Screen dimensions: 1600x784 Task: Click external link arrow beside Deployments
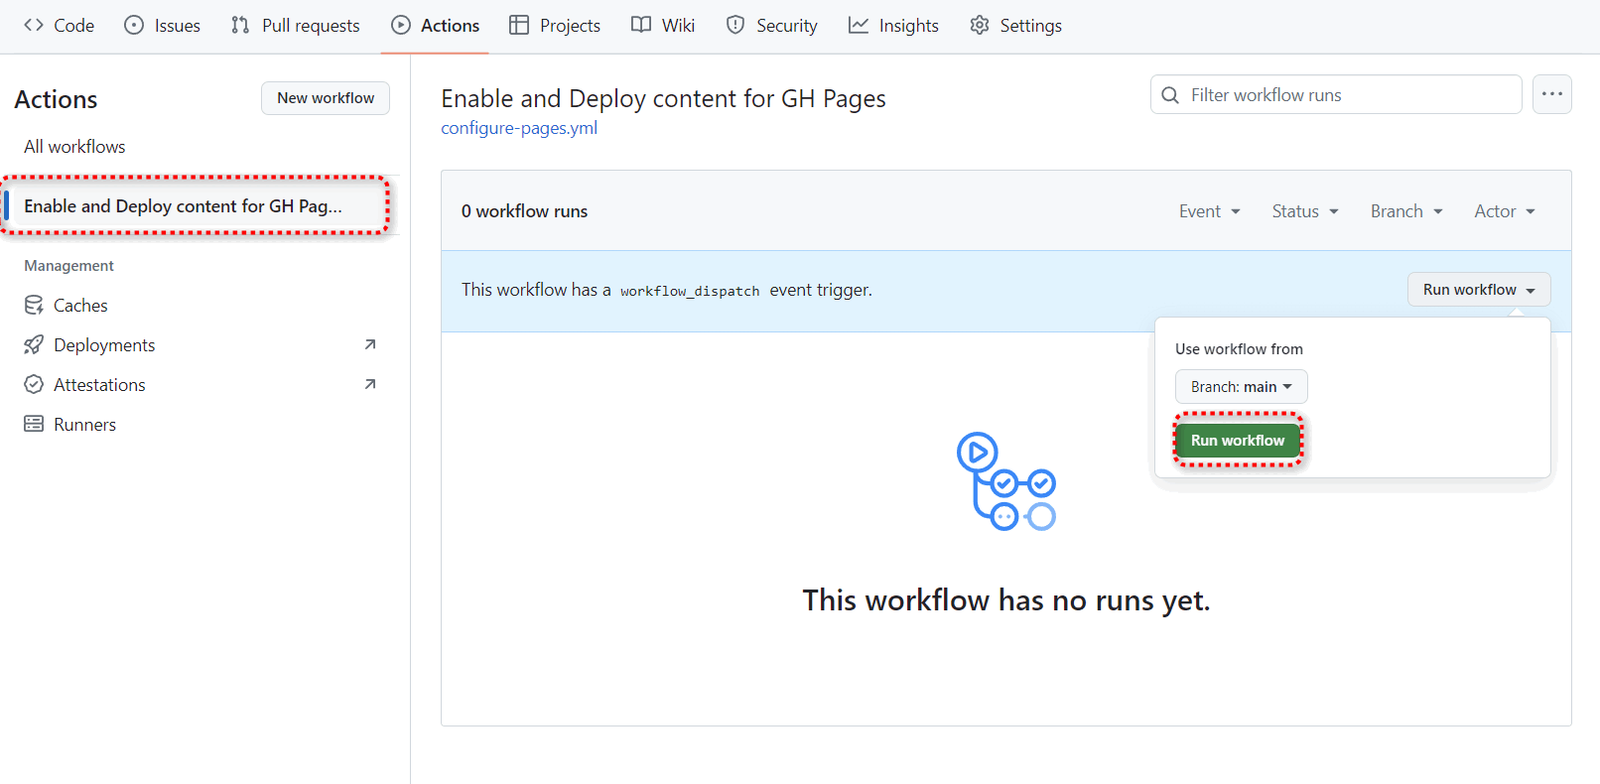pos(370,344)
